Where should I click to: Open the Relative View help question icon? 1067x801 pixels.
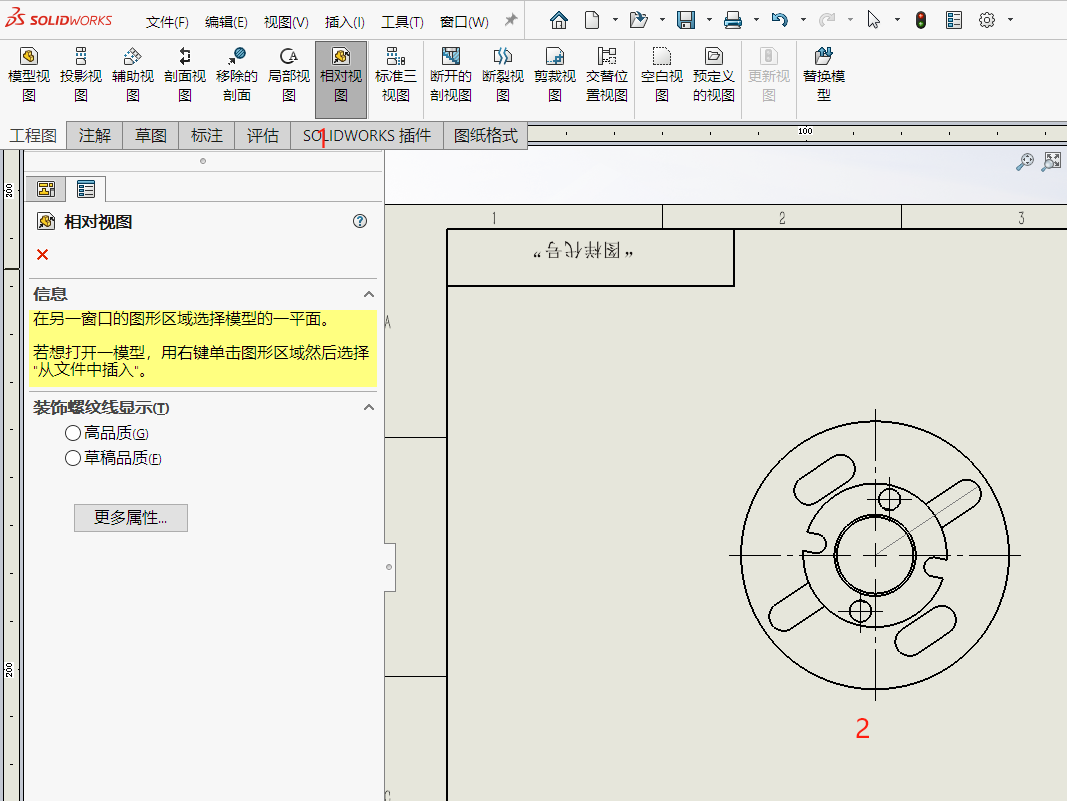360,221
